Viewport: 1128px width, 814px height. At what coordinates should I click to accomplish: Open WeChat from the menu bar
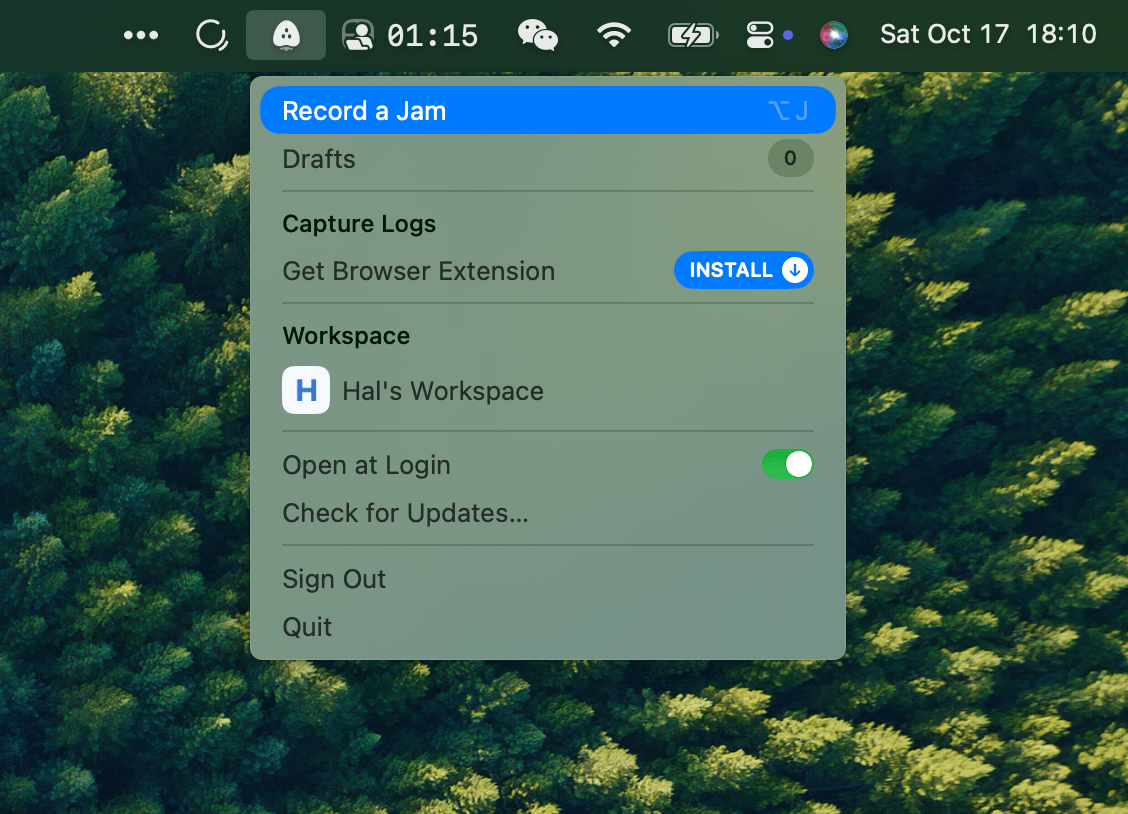(537, 35)
